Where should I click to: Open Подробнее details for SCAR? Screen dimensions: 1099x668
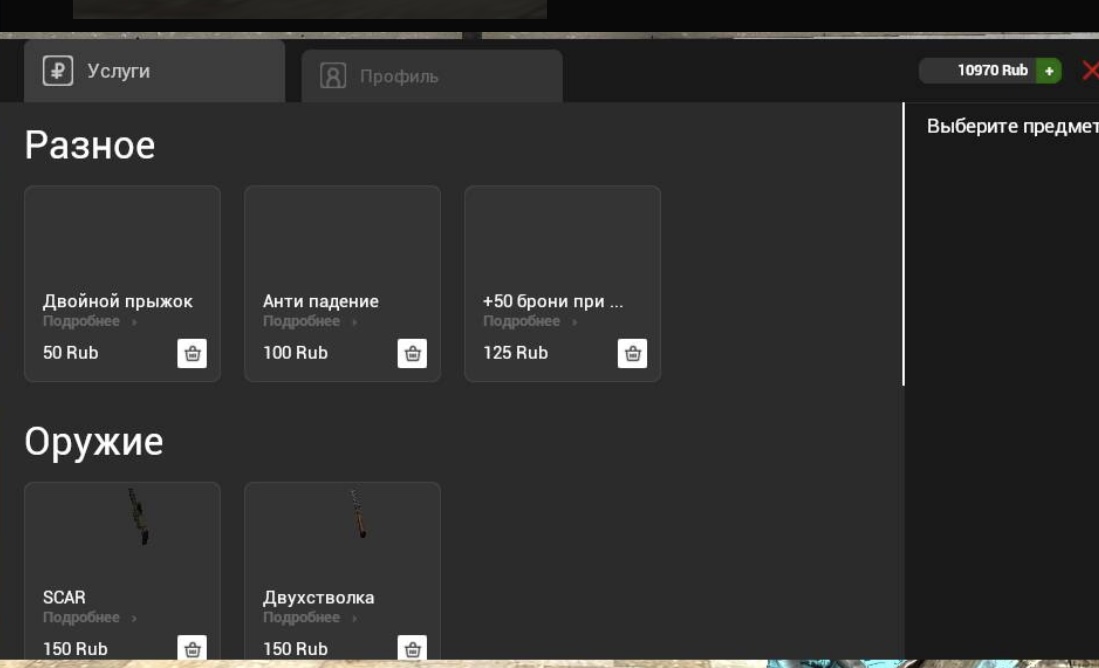pos(89,618)
